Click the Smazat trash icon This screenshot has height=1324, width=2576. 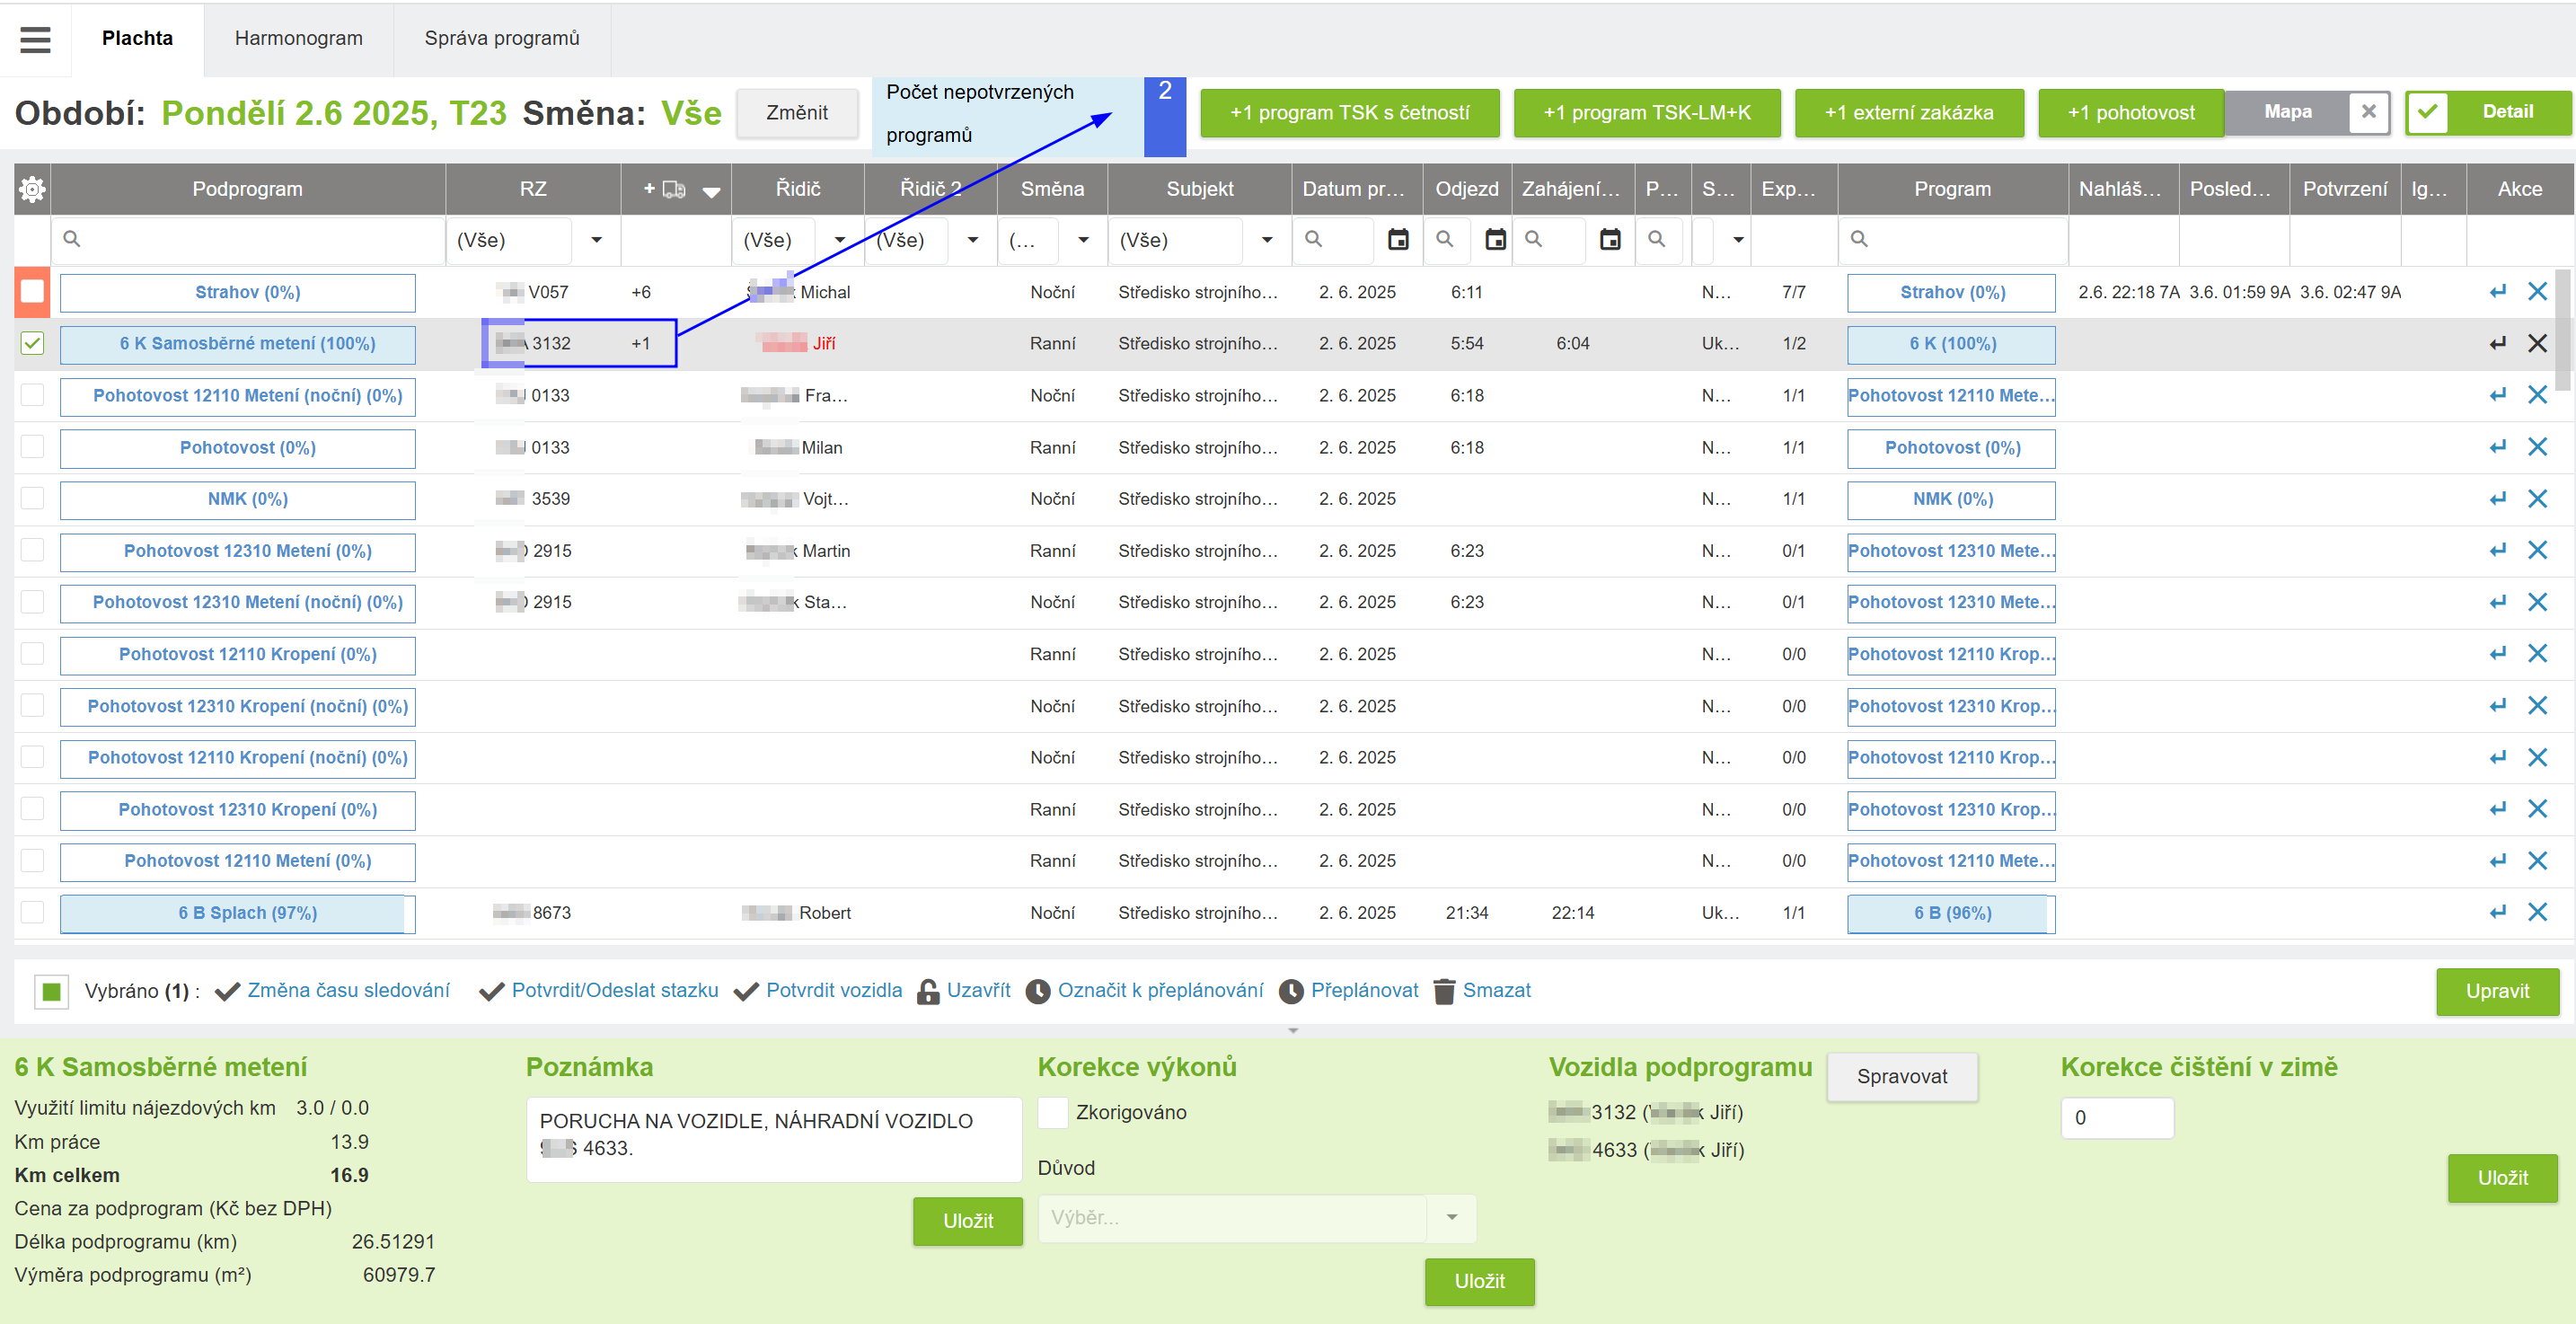[x=1444, y=991]
